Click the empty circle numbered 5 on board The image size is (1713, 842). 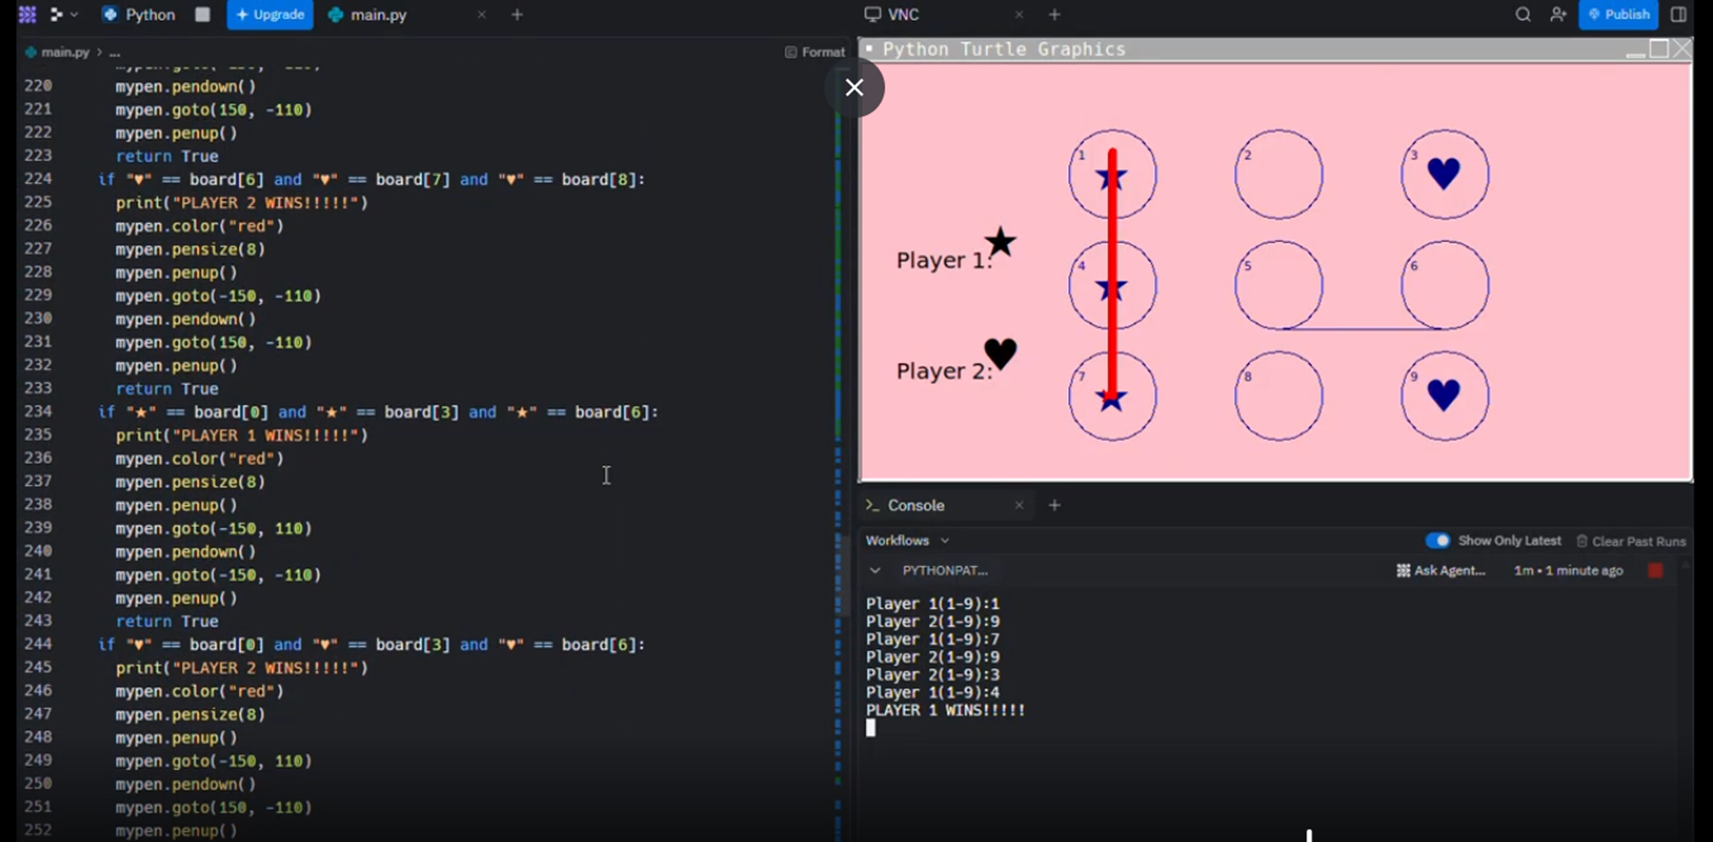point(1278,286)
